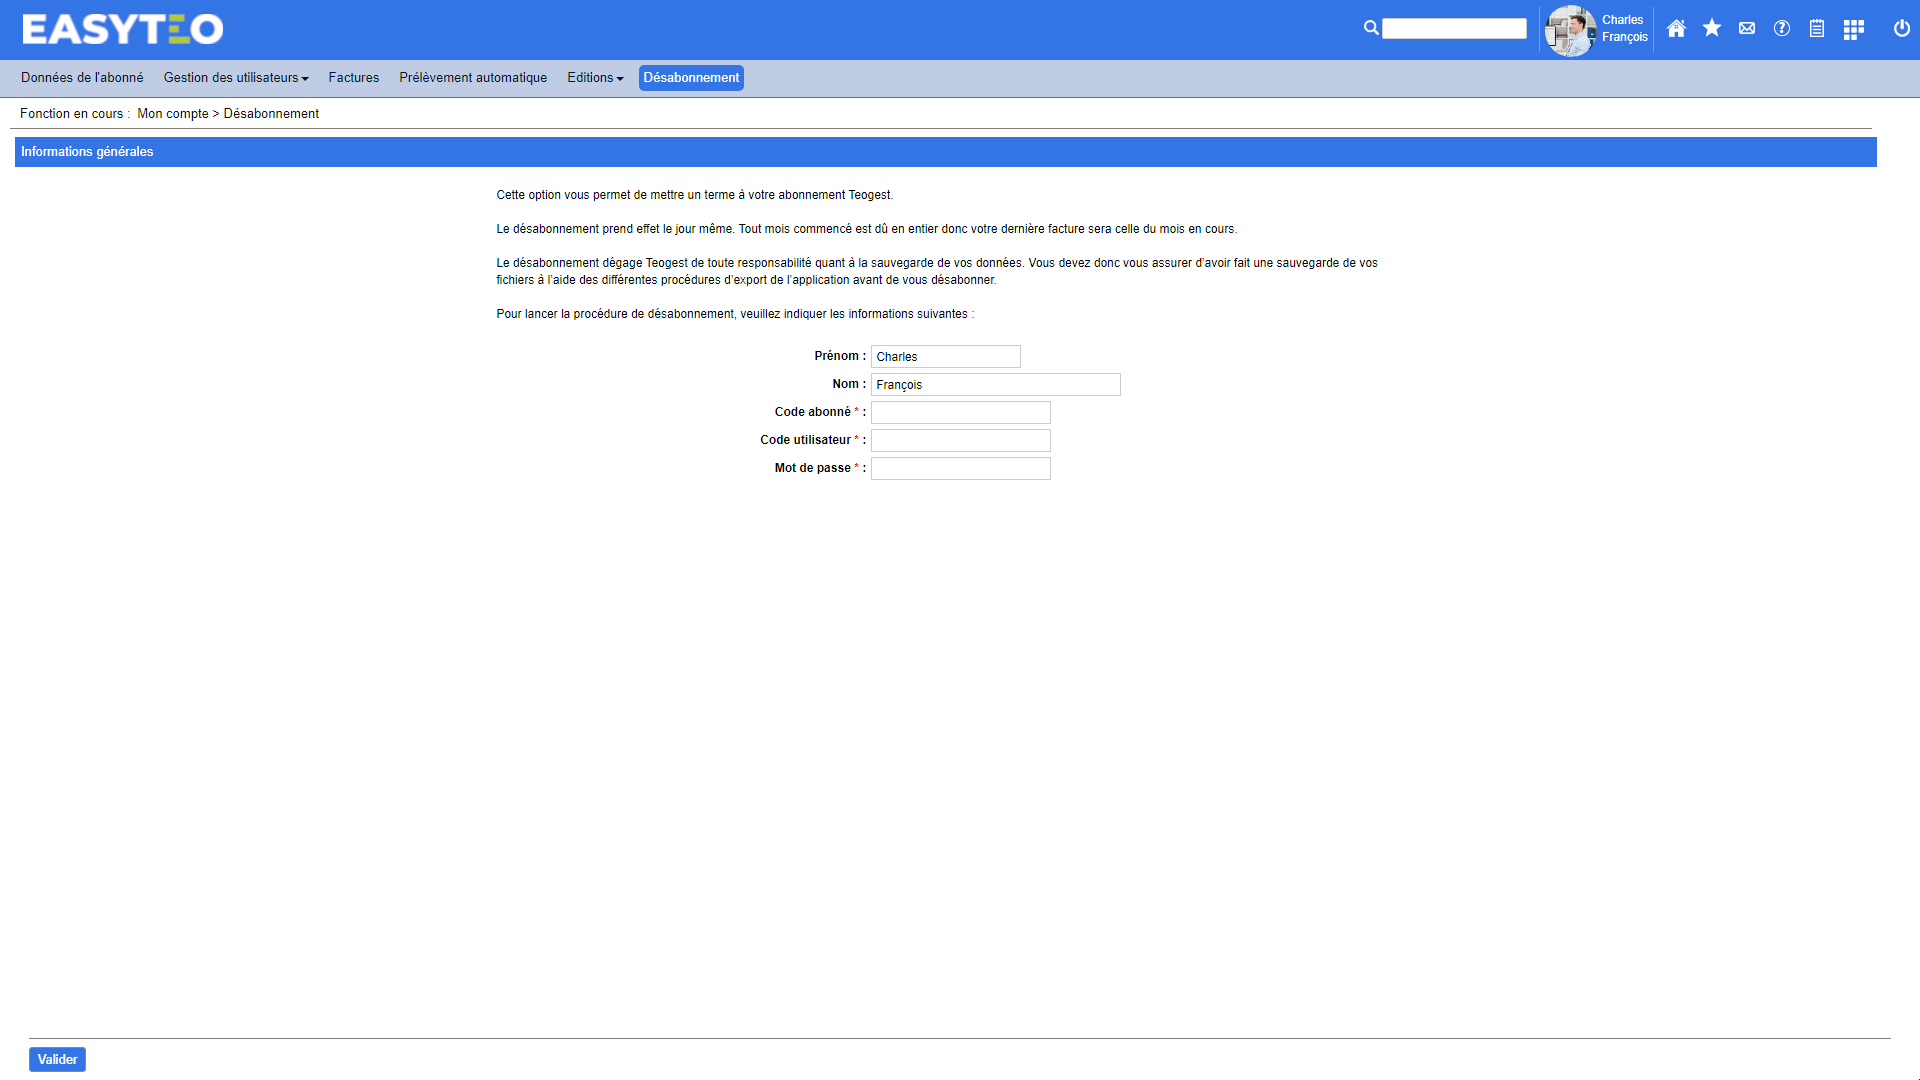Open help question mark icon
This screenshot has height=1080, width=1920.
click(x=1782, y=29)
